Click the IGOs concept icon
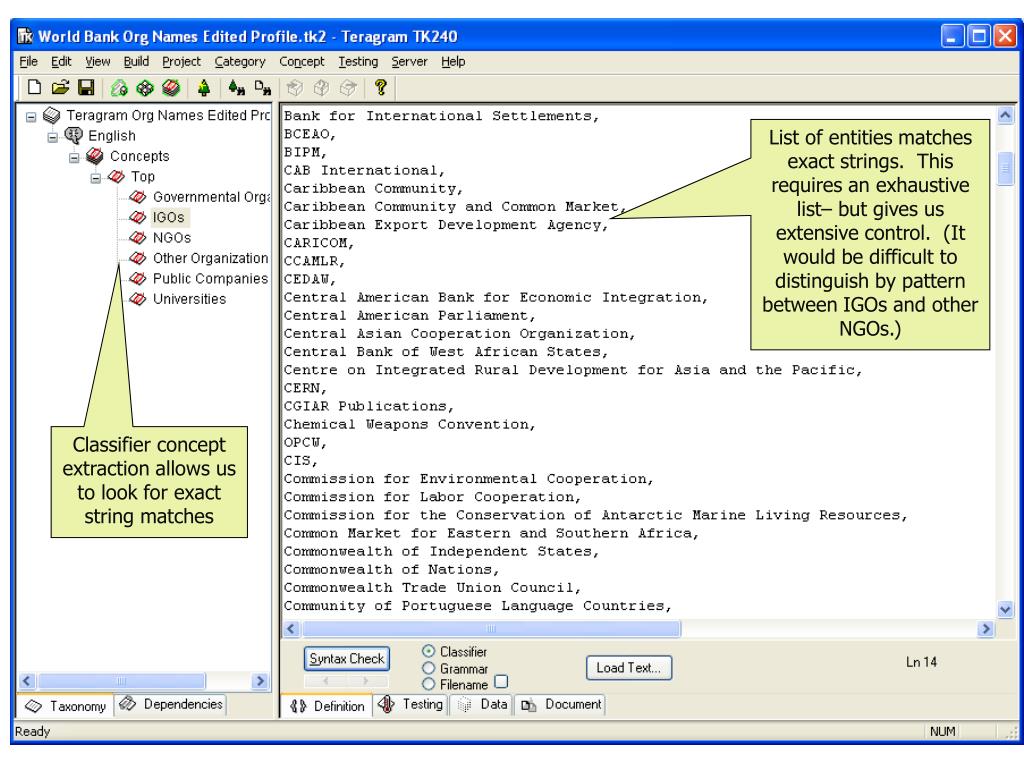Image resolution: width=1024 pixels, height=768 pixels. (137, 217)
